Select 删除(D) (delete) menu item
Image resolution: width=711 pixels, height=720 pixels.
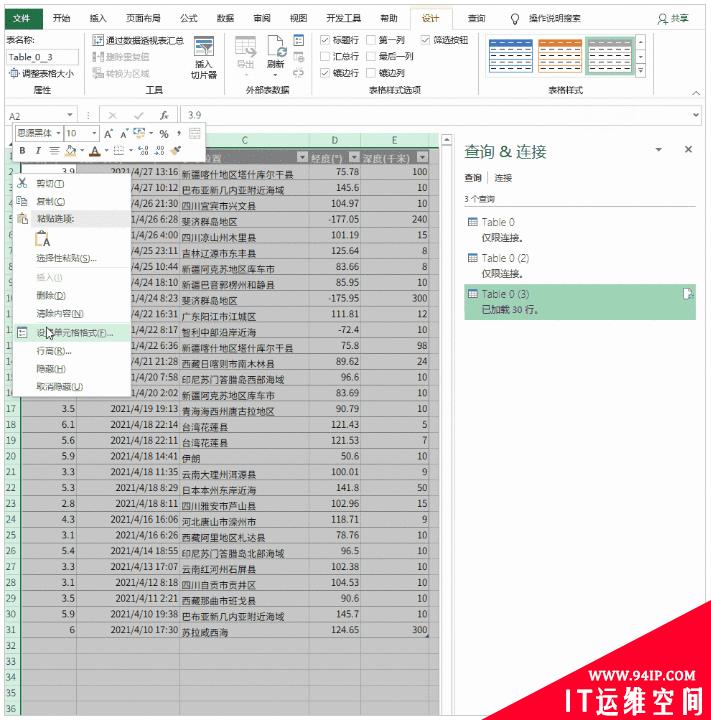(x=72, y=295)
